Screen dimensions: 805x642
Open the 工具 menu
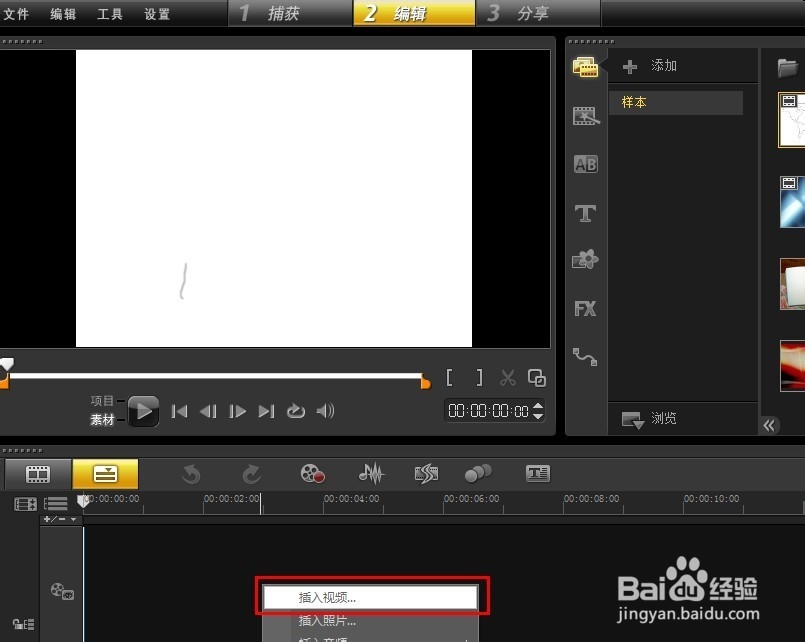(x=110, y=14)
